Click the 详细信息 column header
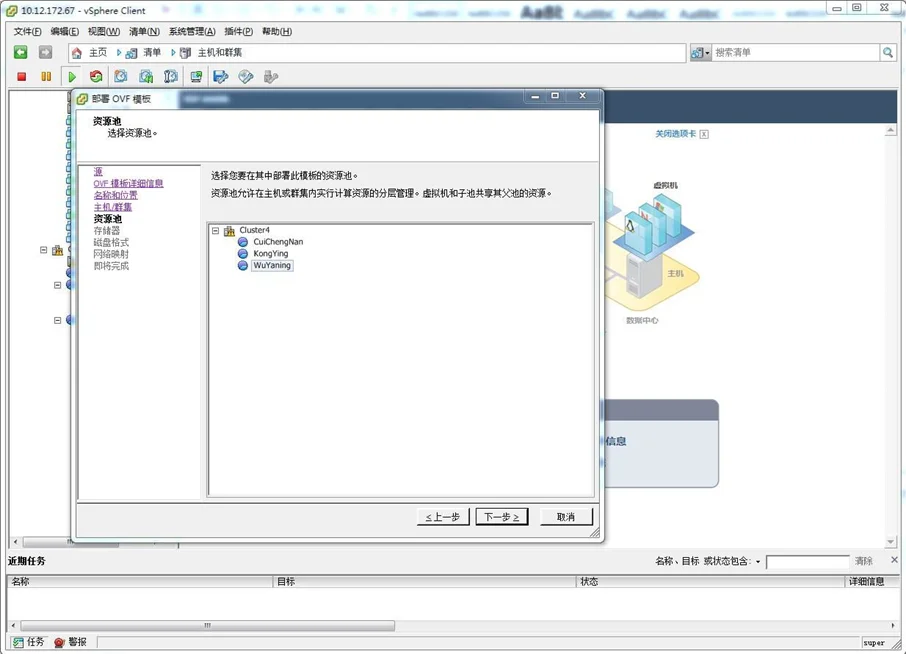The image size is (906, 654). pyautogui.click(x=872, y=582)
